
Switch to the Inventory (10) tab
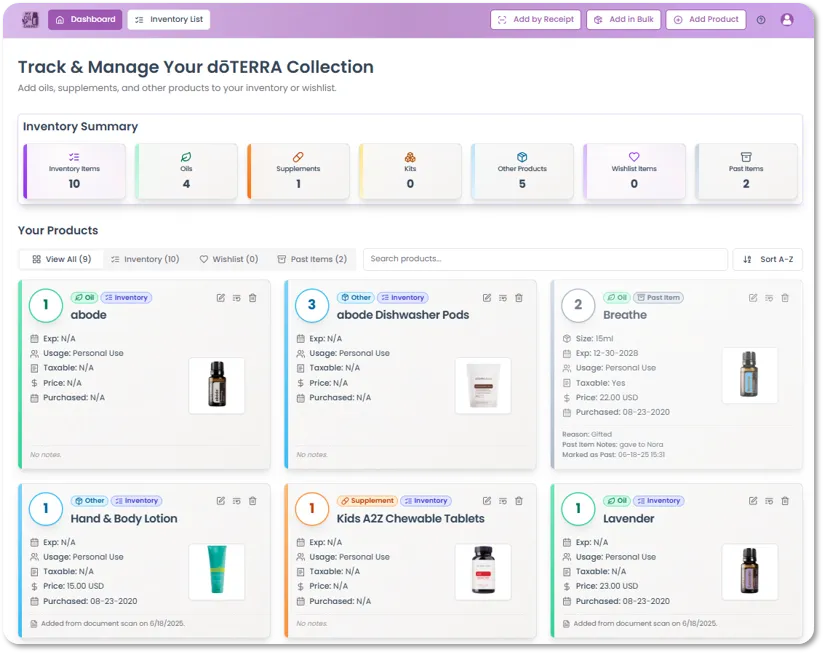(145, 259)
